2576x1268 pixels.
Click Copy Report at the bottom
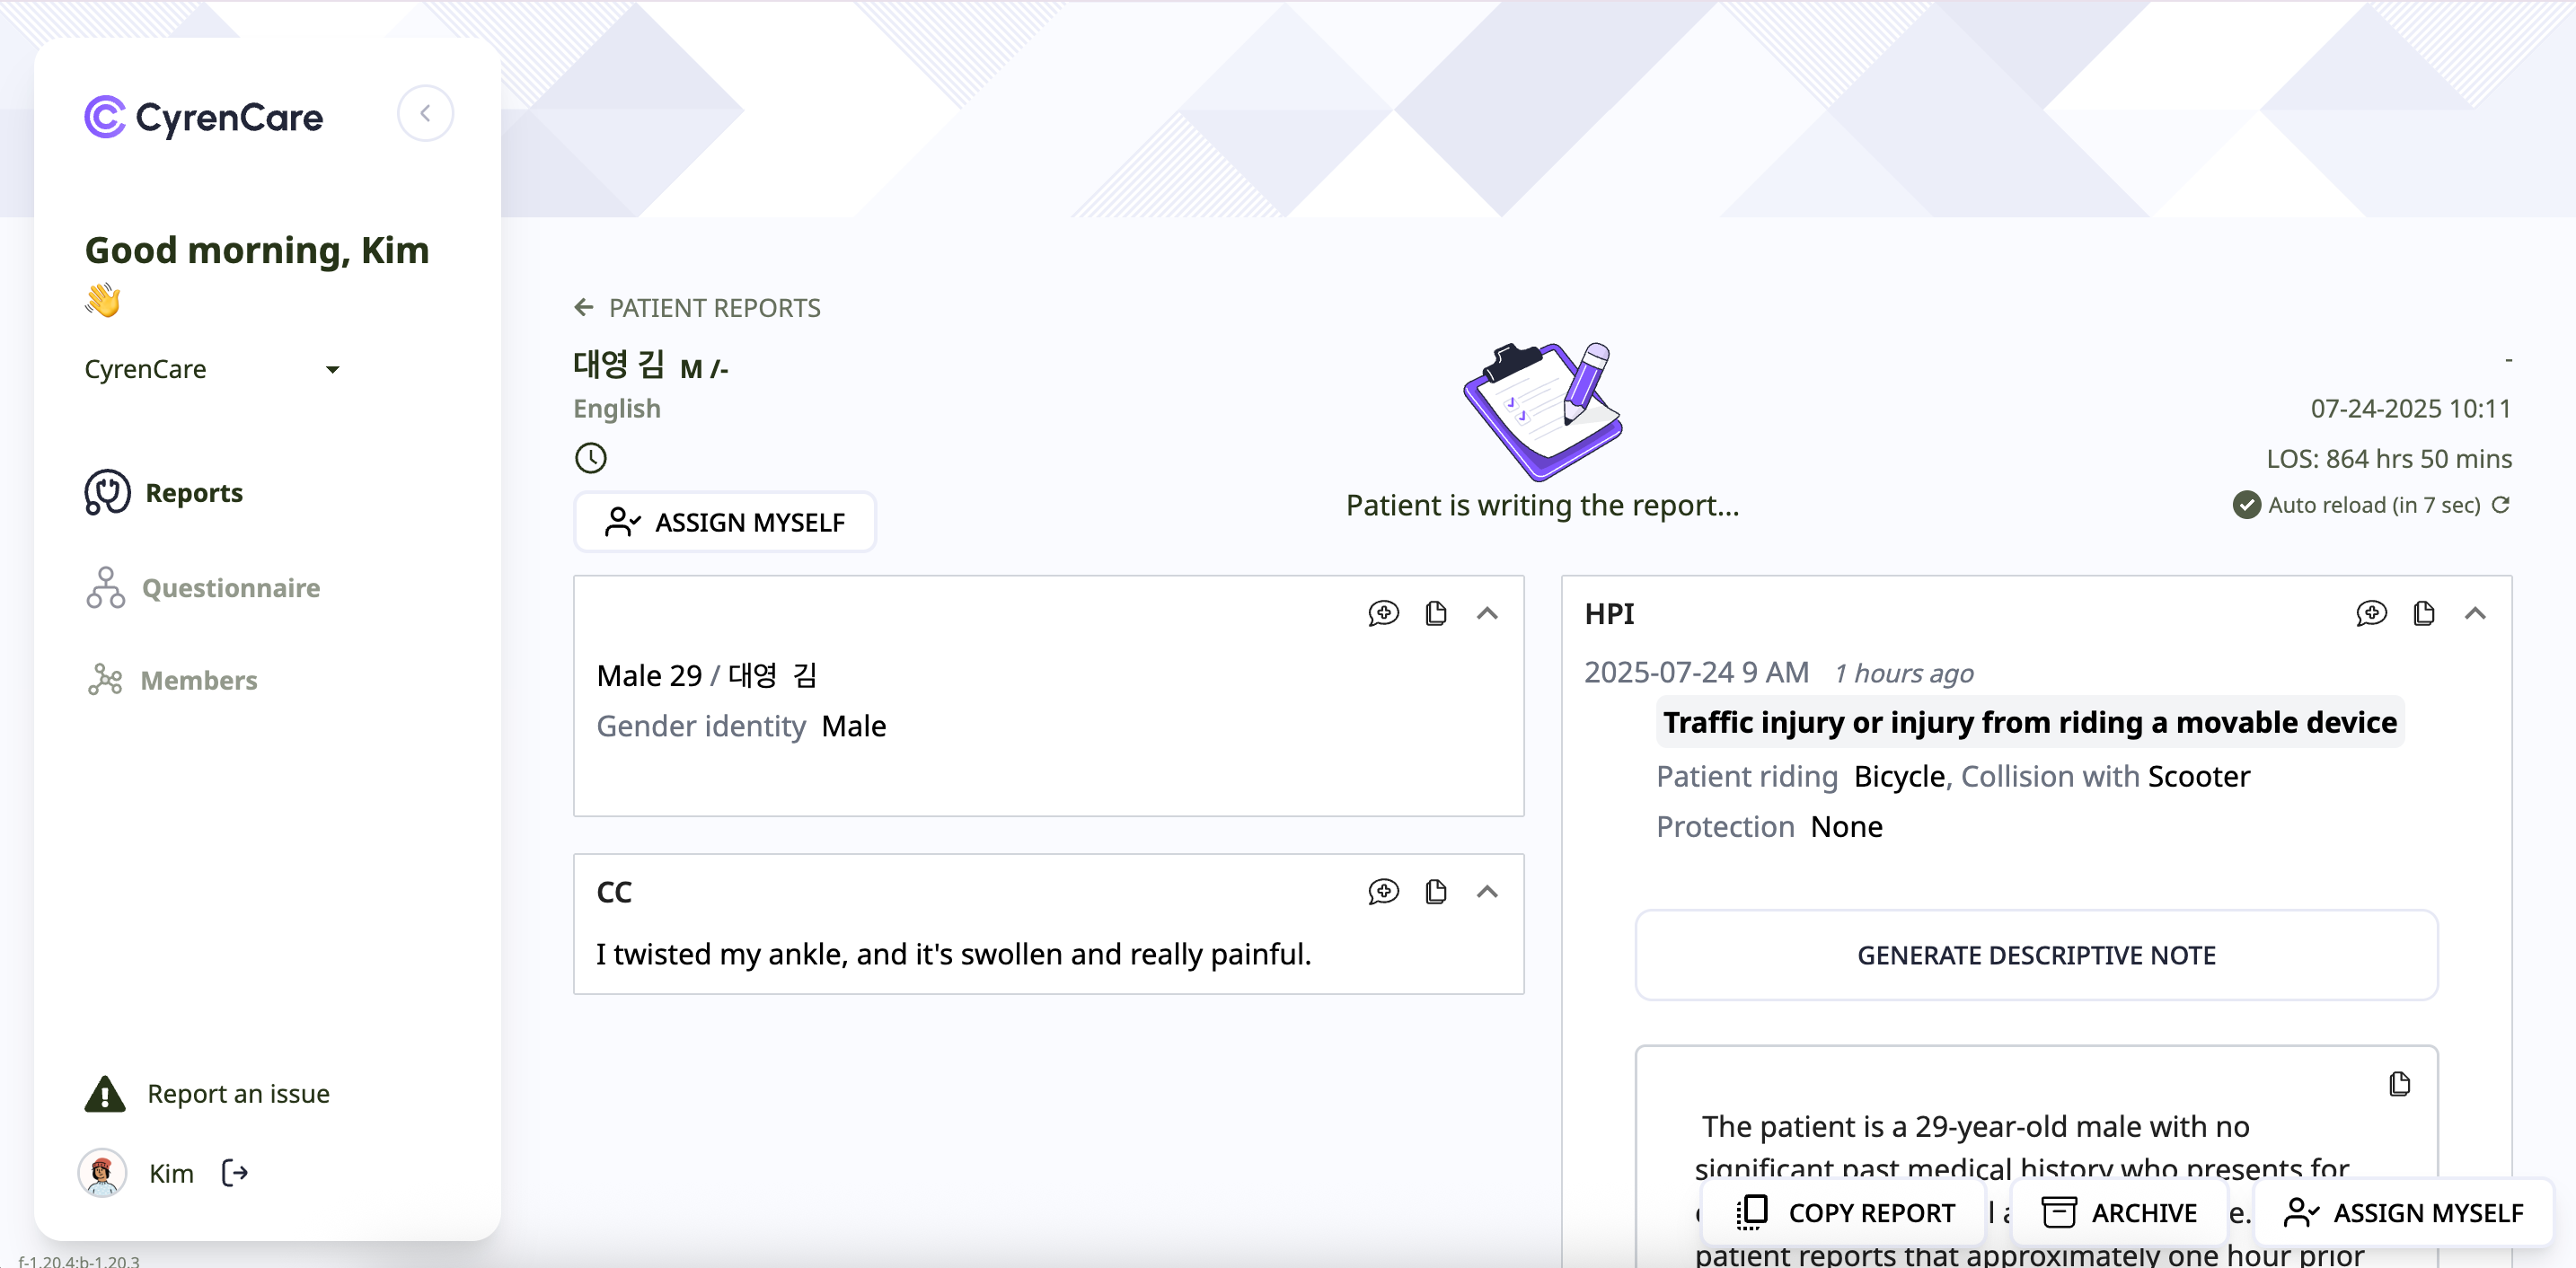click(x=1843, y=1212)
